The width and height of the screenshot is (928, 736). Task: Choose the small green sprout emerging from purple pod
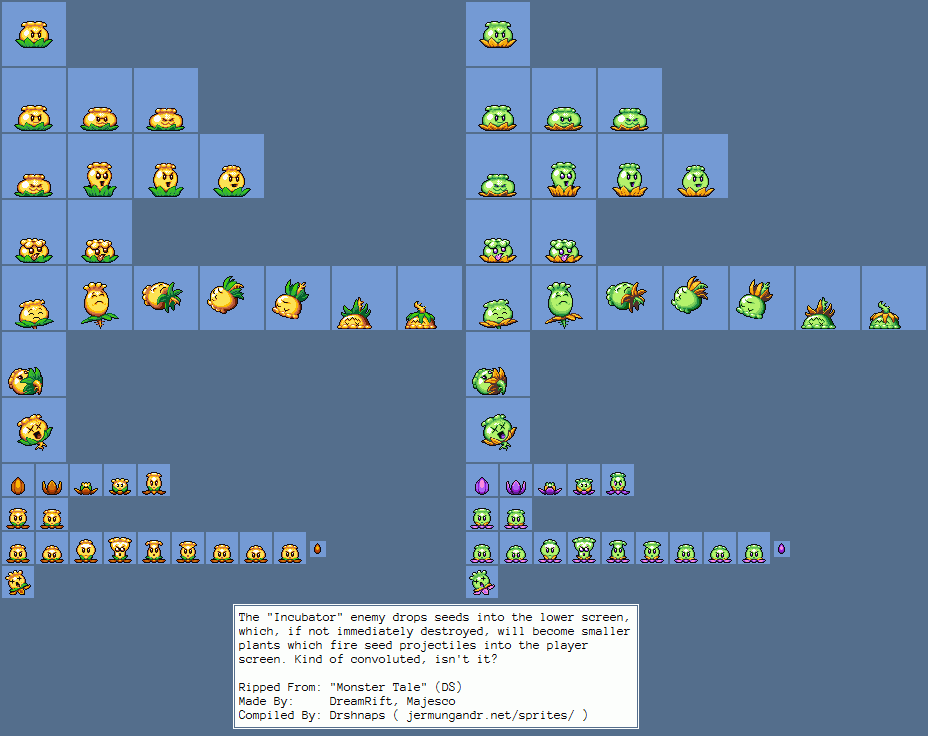550,488
